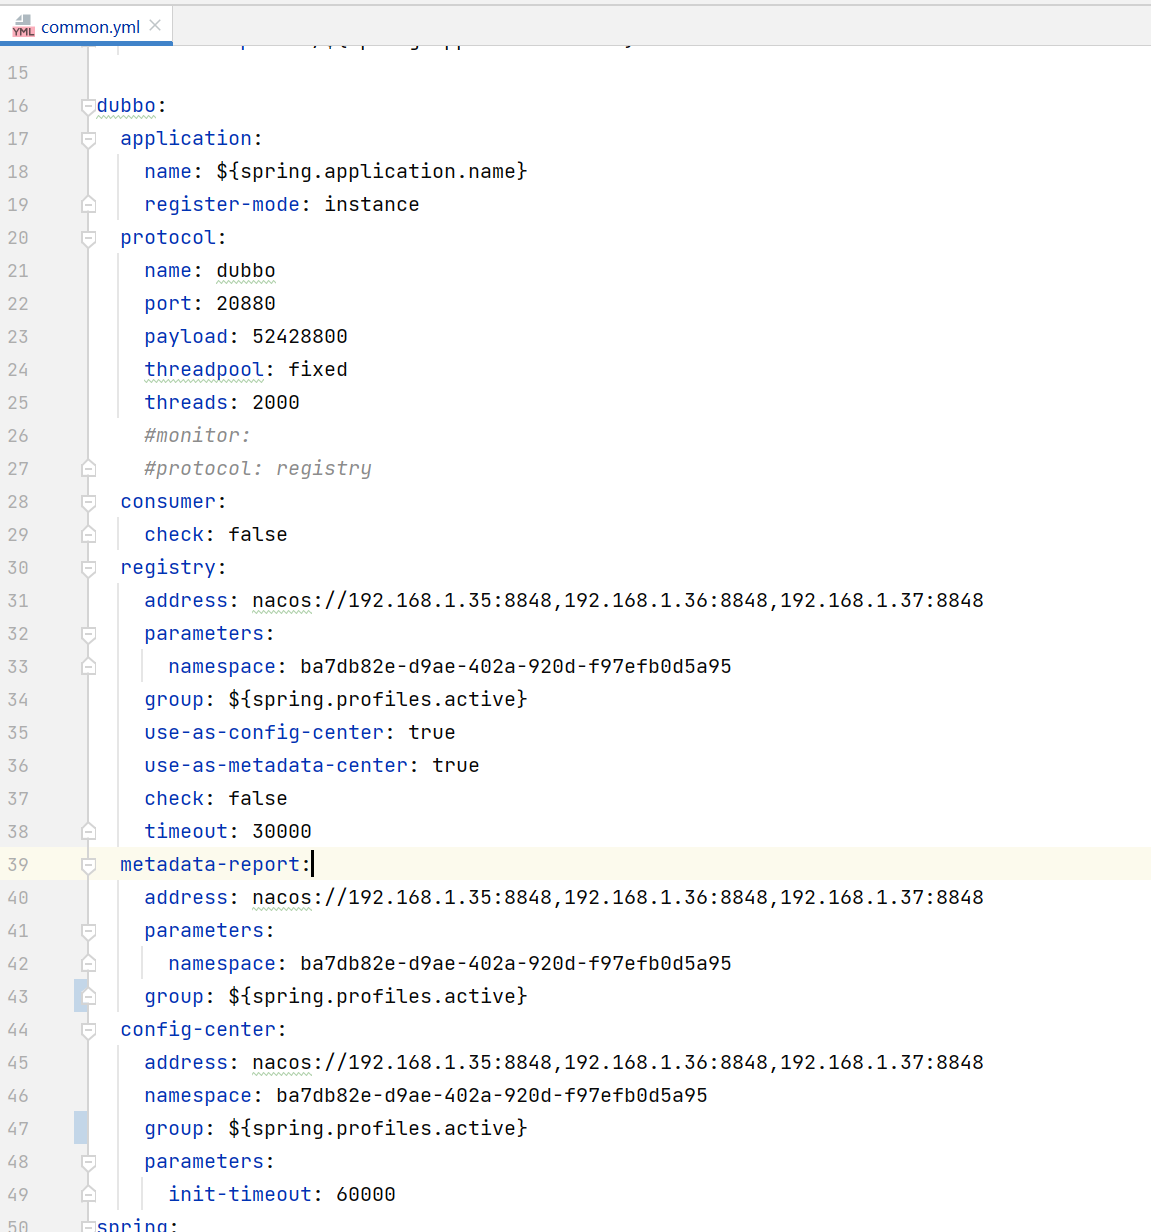Collapse config-center parameters fold on line 48
The image size is (1151, 1232).
click(x=88, y=1162)
